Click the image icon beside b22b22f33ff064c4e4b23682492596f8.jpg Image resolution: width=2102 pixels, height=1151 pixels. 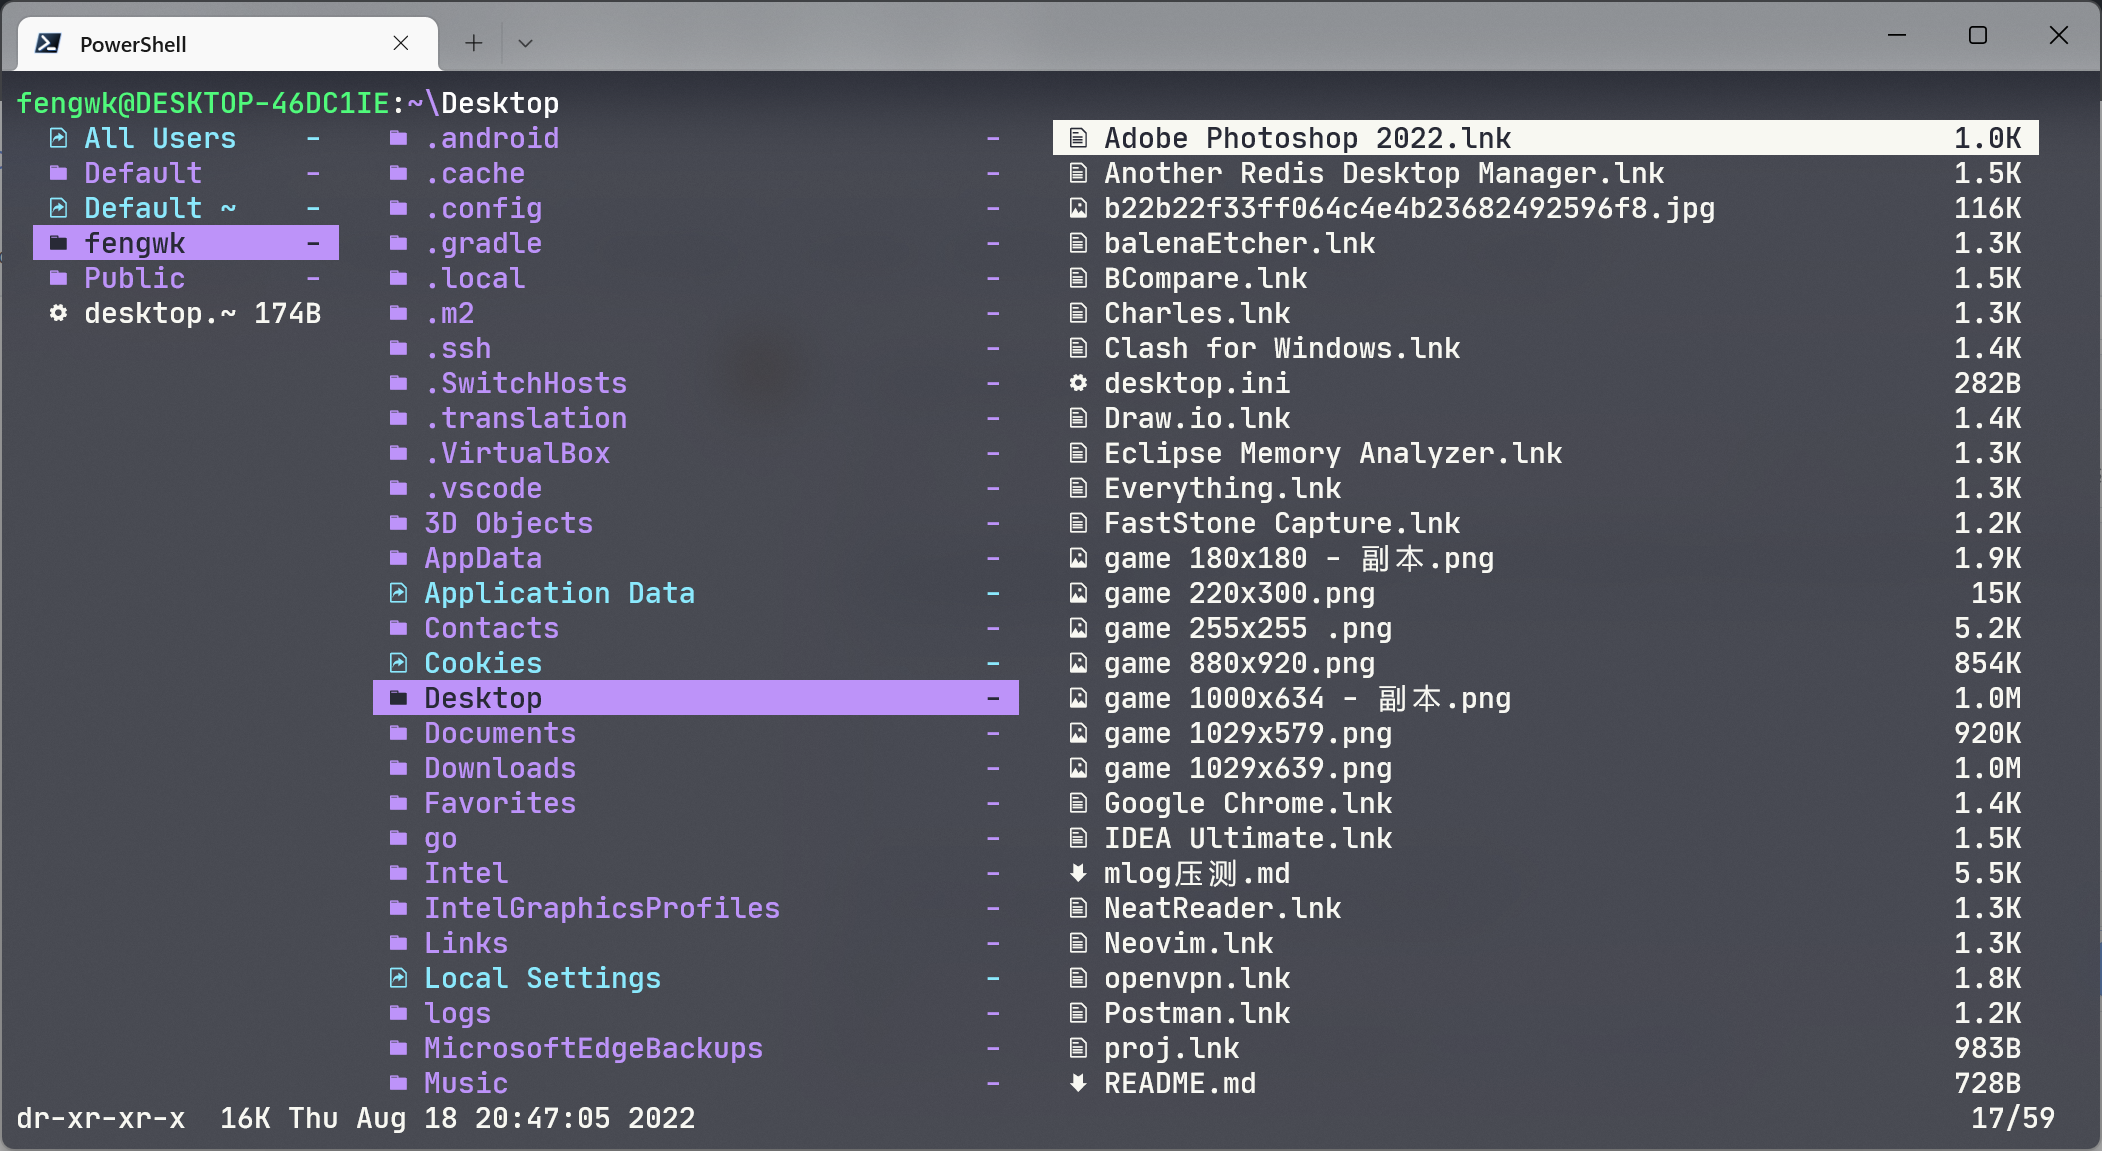1078,208
